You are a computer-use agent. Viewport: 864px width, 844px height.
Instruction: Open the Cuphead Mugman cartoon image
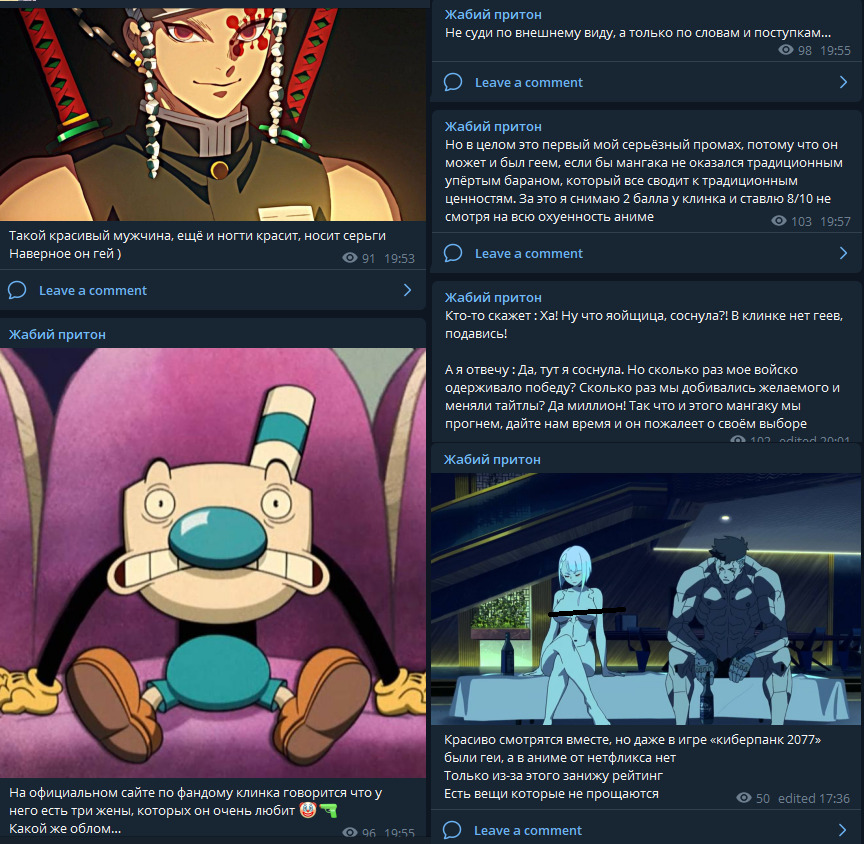click(x=213, y=562)
